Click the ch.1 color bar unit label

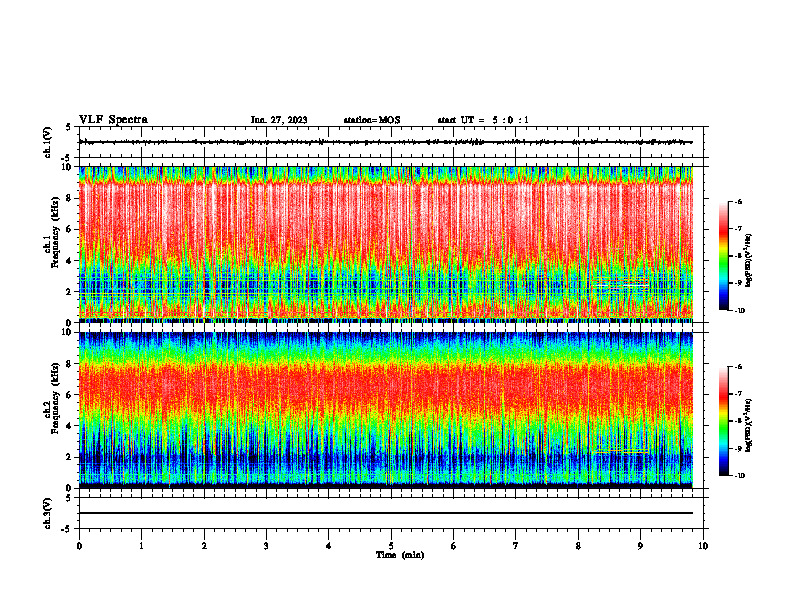(749, 261)
